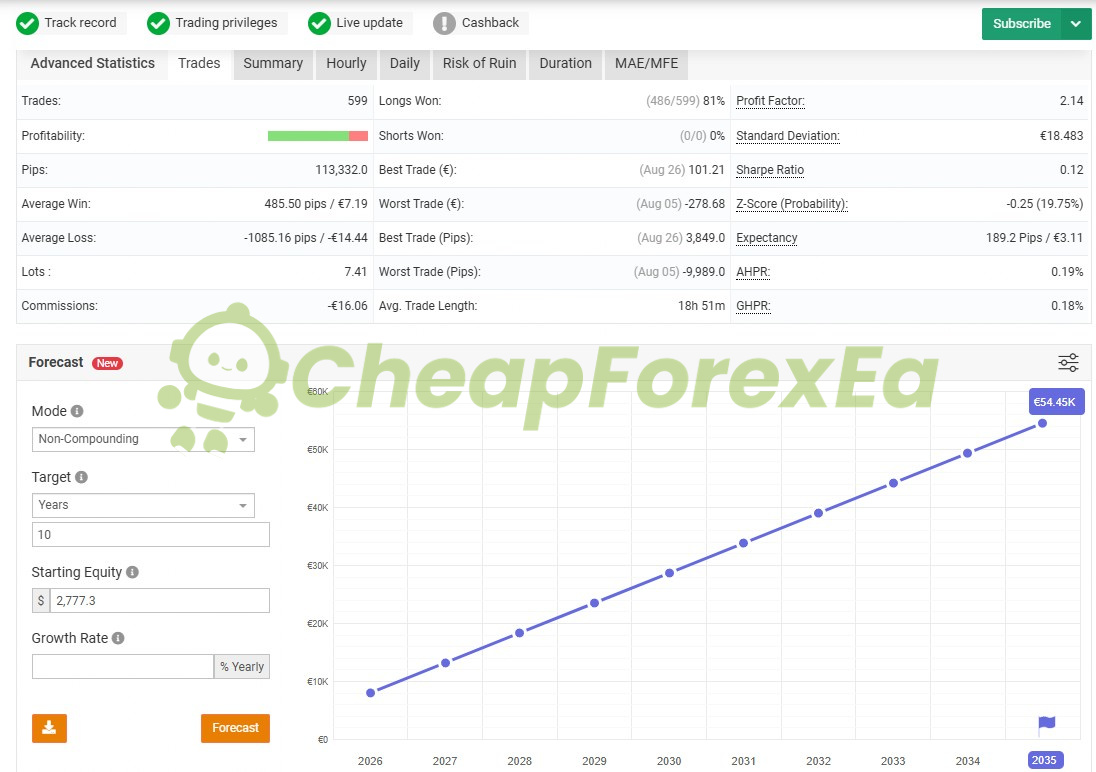
Task: Click the Profit Factor label link
Action: pyautogui.click(x=770, y=101)
